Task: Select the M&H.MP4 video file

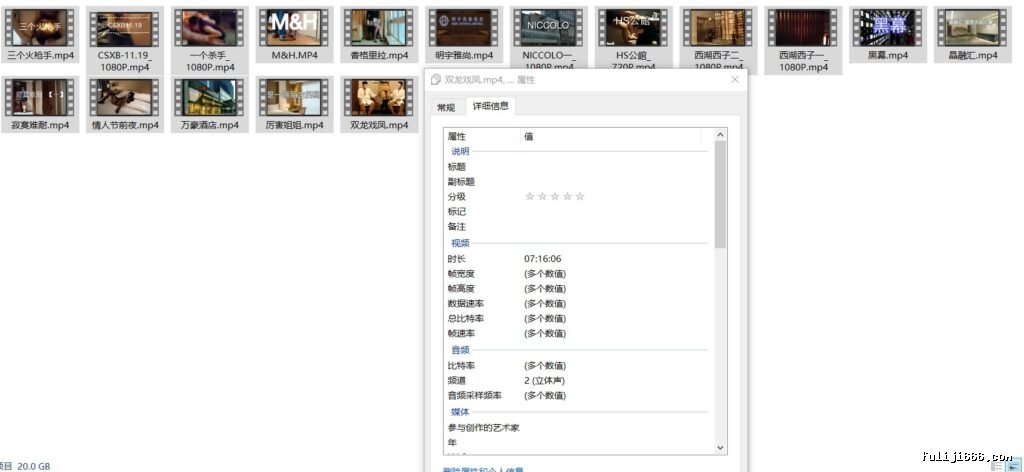Action: tap(295, 27)
